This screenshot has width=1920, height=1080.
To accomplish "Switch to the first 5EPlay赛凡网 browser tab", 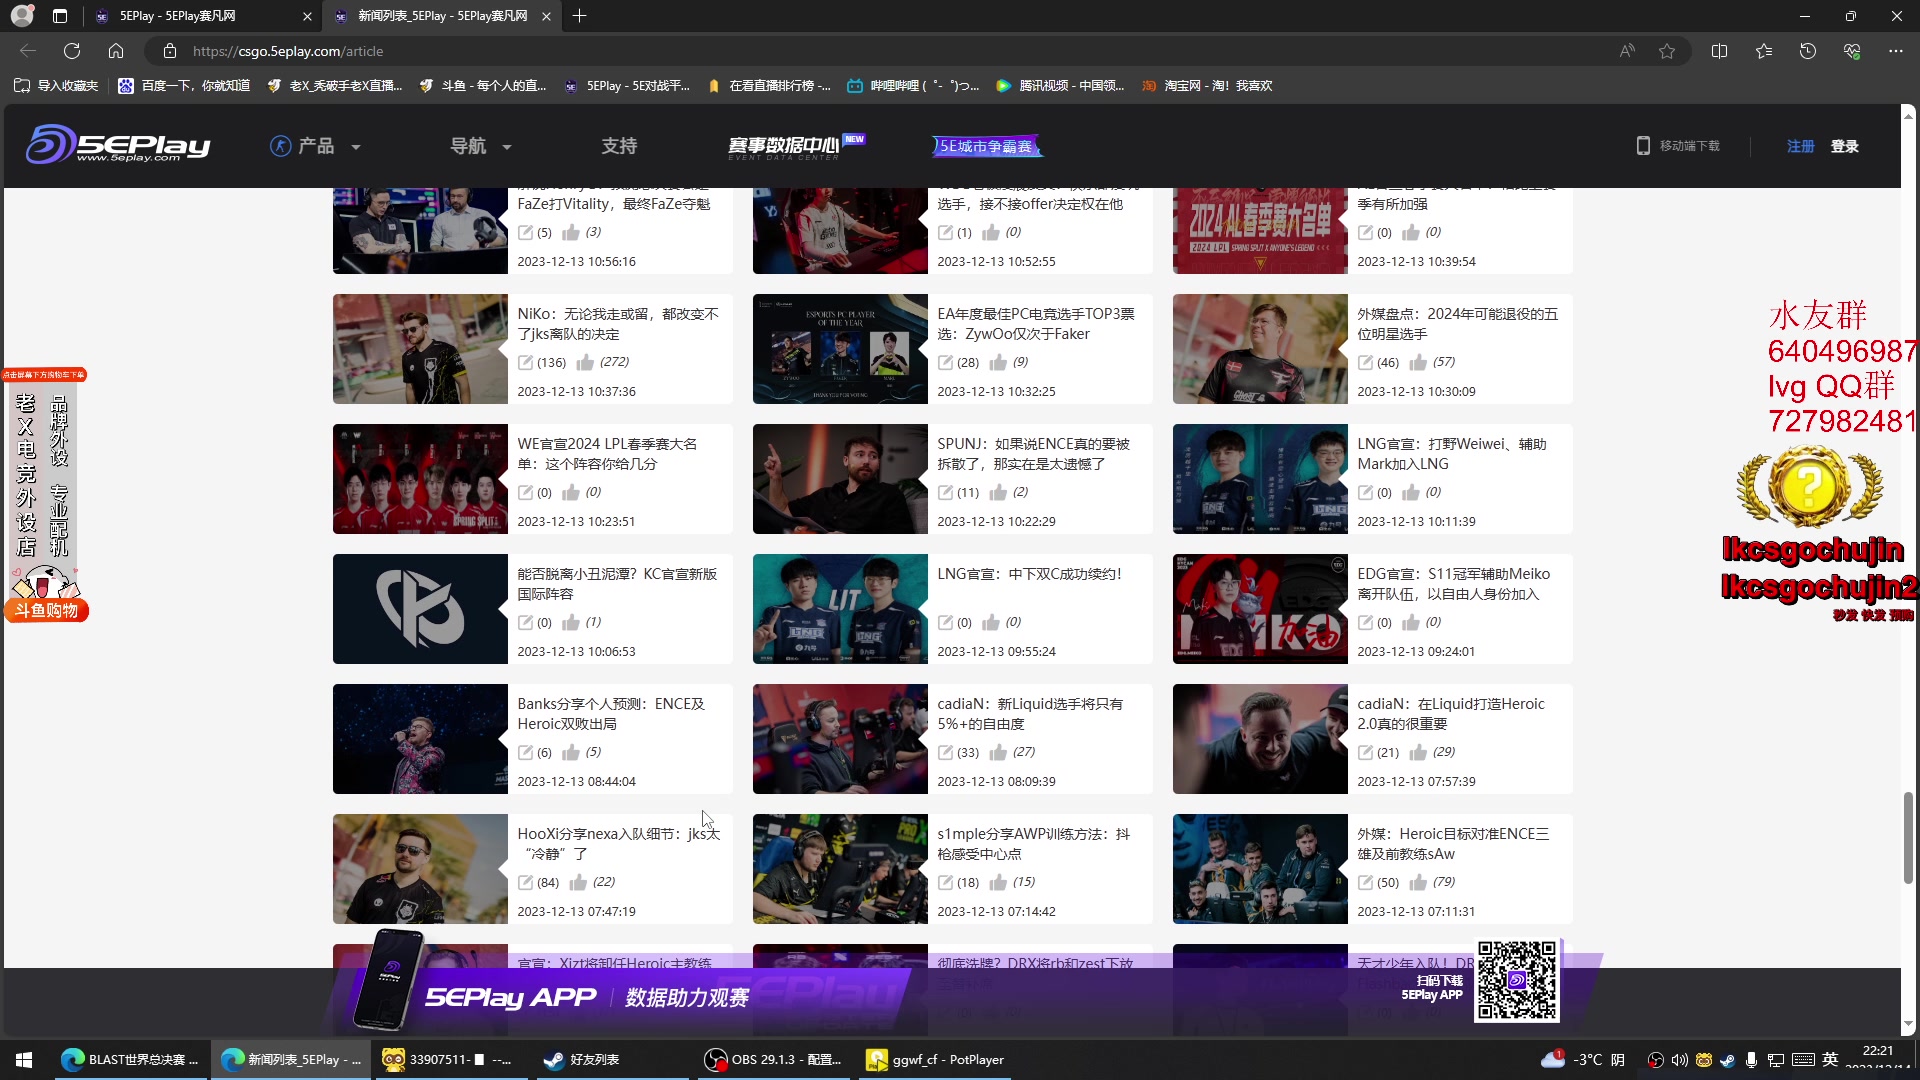I will point(180,16).
